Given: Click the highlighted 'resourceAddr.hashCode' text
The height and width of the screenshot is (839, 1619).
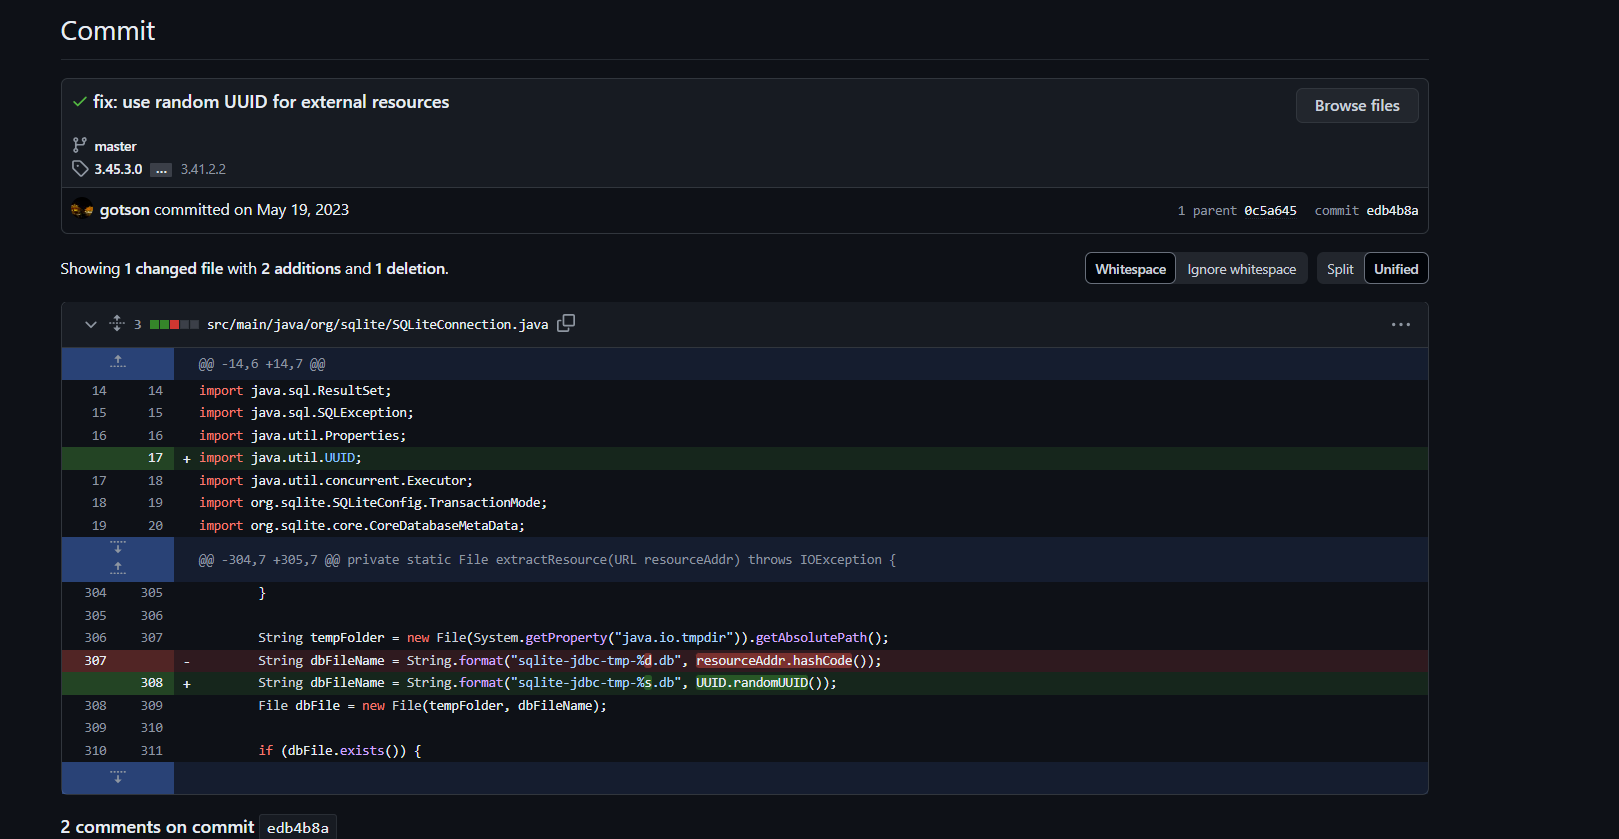Looking at the screenshot, I should [774, 661].
